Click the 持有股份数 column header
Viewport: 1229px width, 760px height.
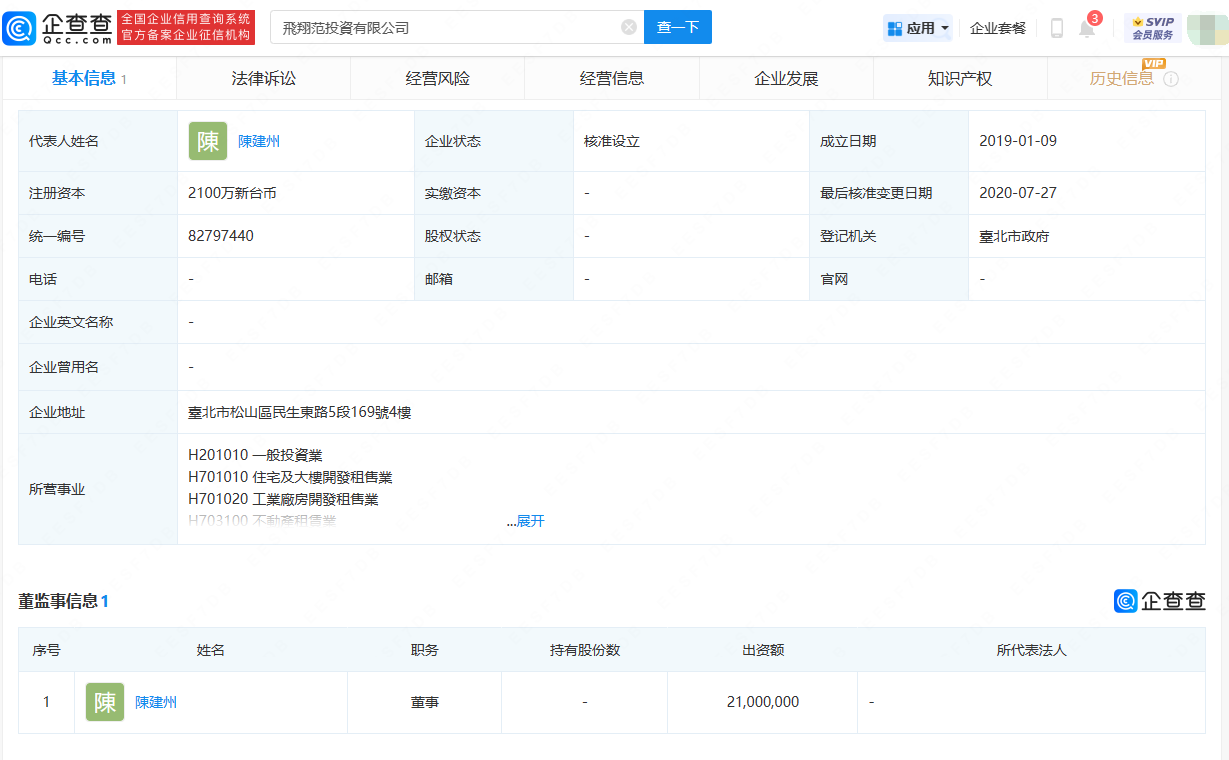(x=585, y=650)
